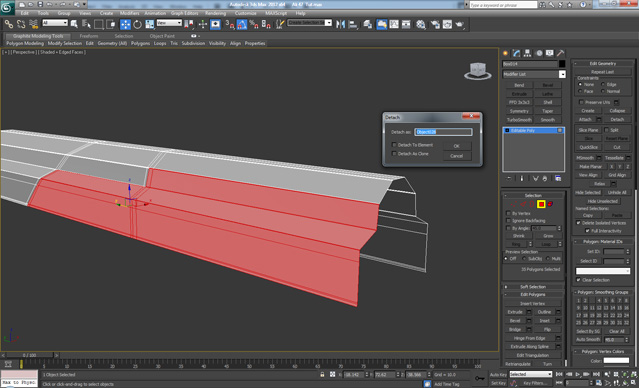This screenshot has width=639, height=388.
Task: Select SubObj preview selection radio
Action: tap(524, 258)
